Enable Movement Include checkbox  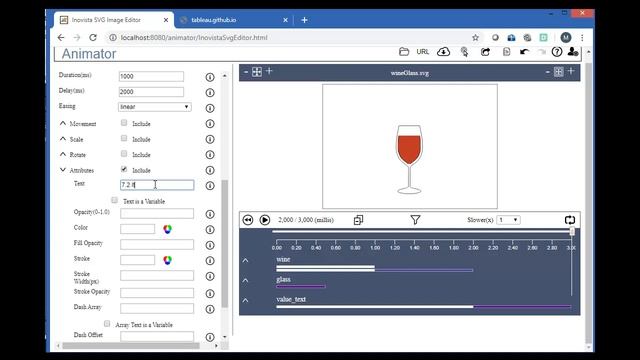coord(124,122)
